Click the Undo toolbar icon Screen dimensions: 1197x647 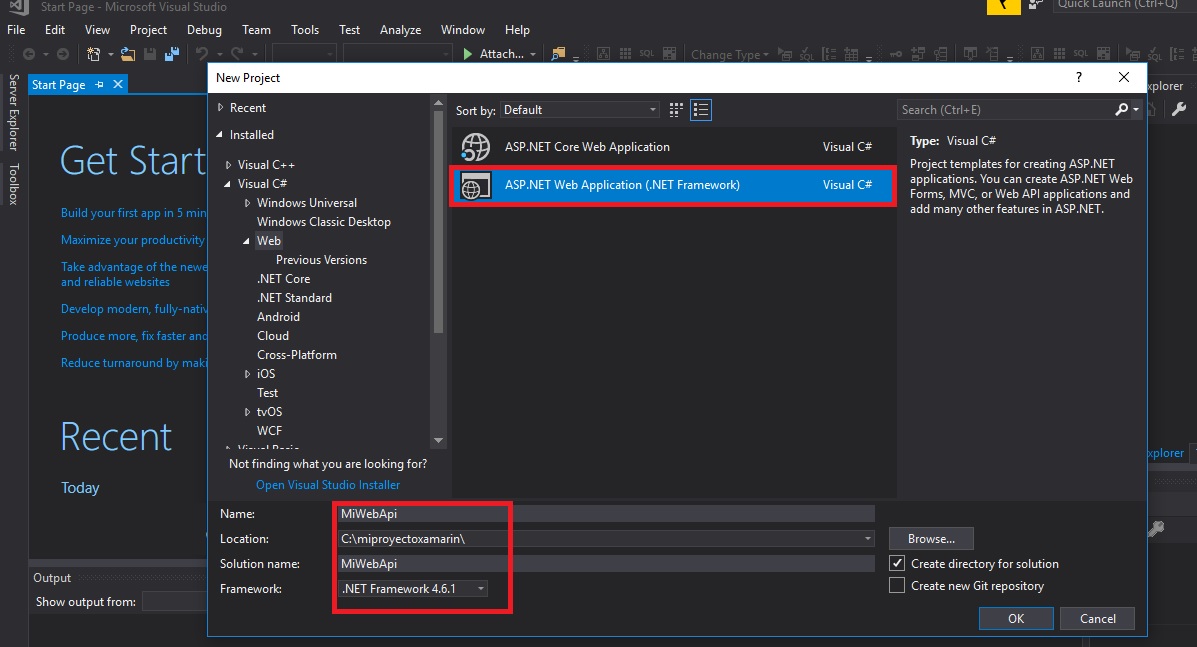click(x=203, y=54)
